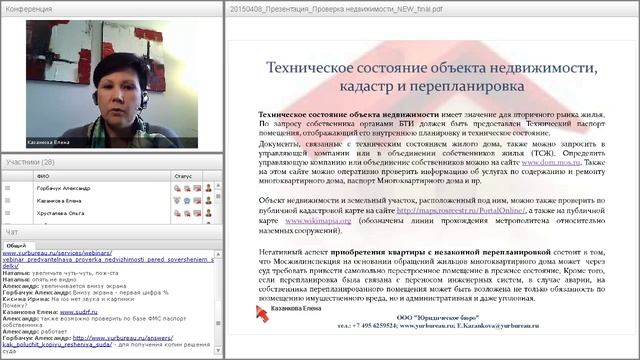Click the screen sharing icon for Горбачук Александр
Viewport: 640px width, 360px height.
click(197, 188)
